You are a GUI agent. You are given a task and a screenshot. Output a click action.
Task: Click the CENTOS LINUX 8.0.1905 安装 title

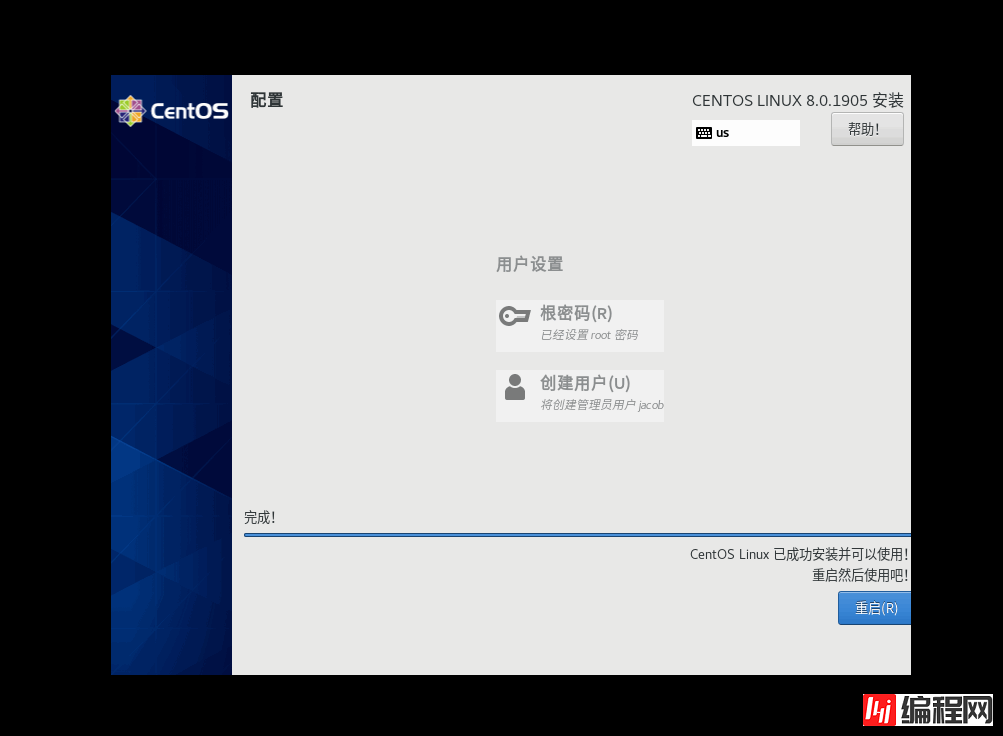797,101
